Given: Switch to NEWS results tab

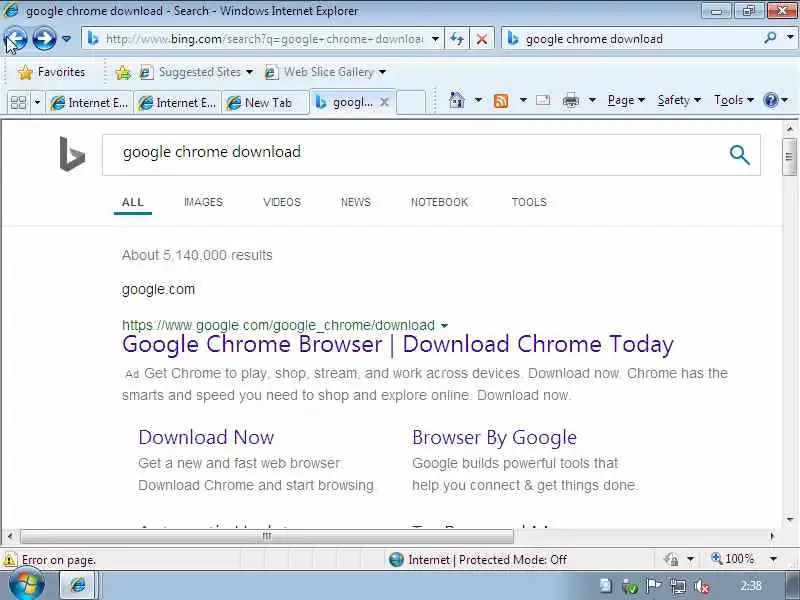Looking at the screenshot, I should coord(356,202).
